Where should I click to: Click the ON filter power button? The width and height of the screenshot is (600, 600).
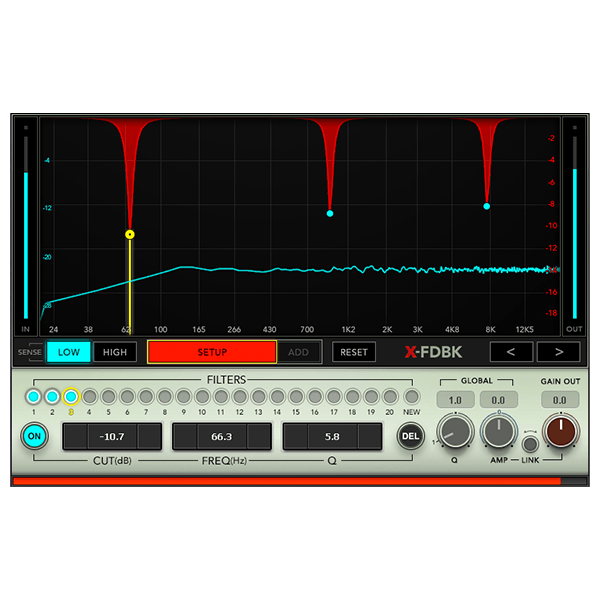coord(34,436)
